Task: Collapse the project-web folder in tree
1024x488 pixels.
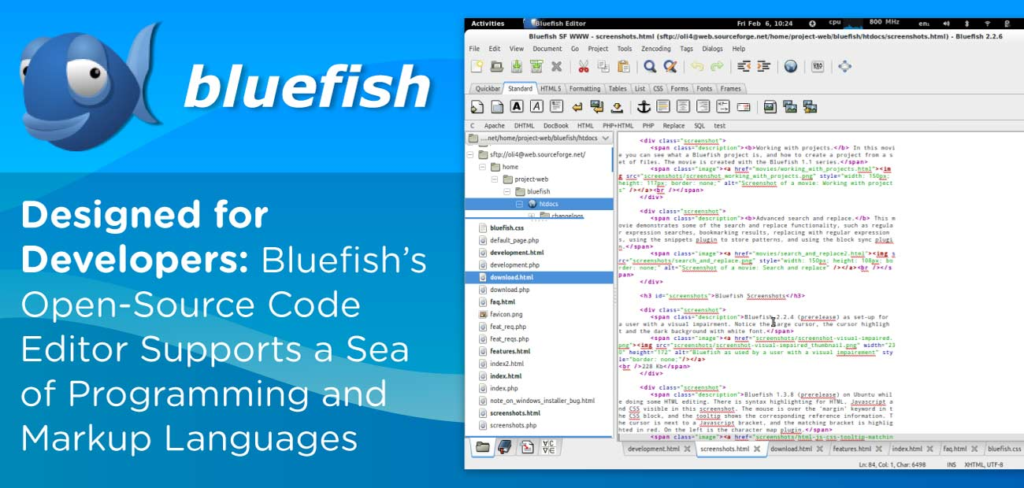Action: (x=493, y=180)
